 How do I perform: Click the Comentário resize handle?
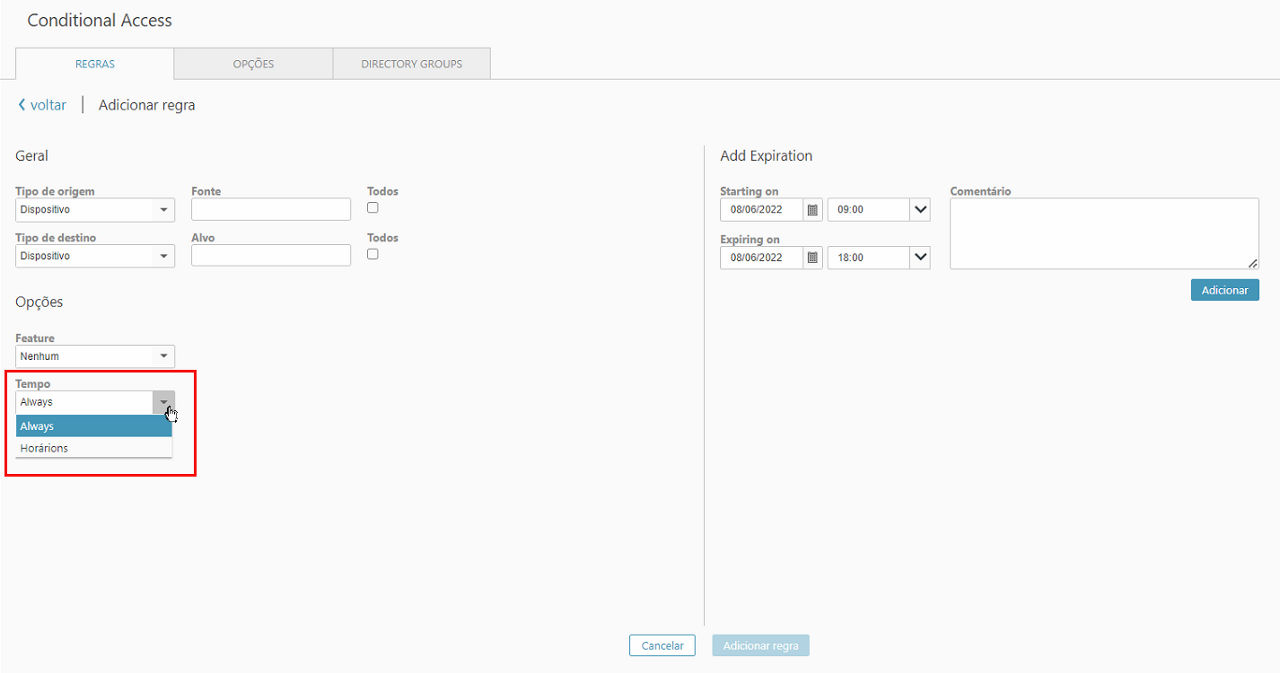click(x=1253, y=263)
